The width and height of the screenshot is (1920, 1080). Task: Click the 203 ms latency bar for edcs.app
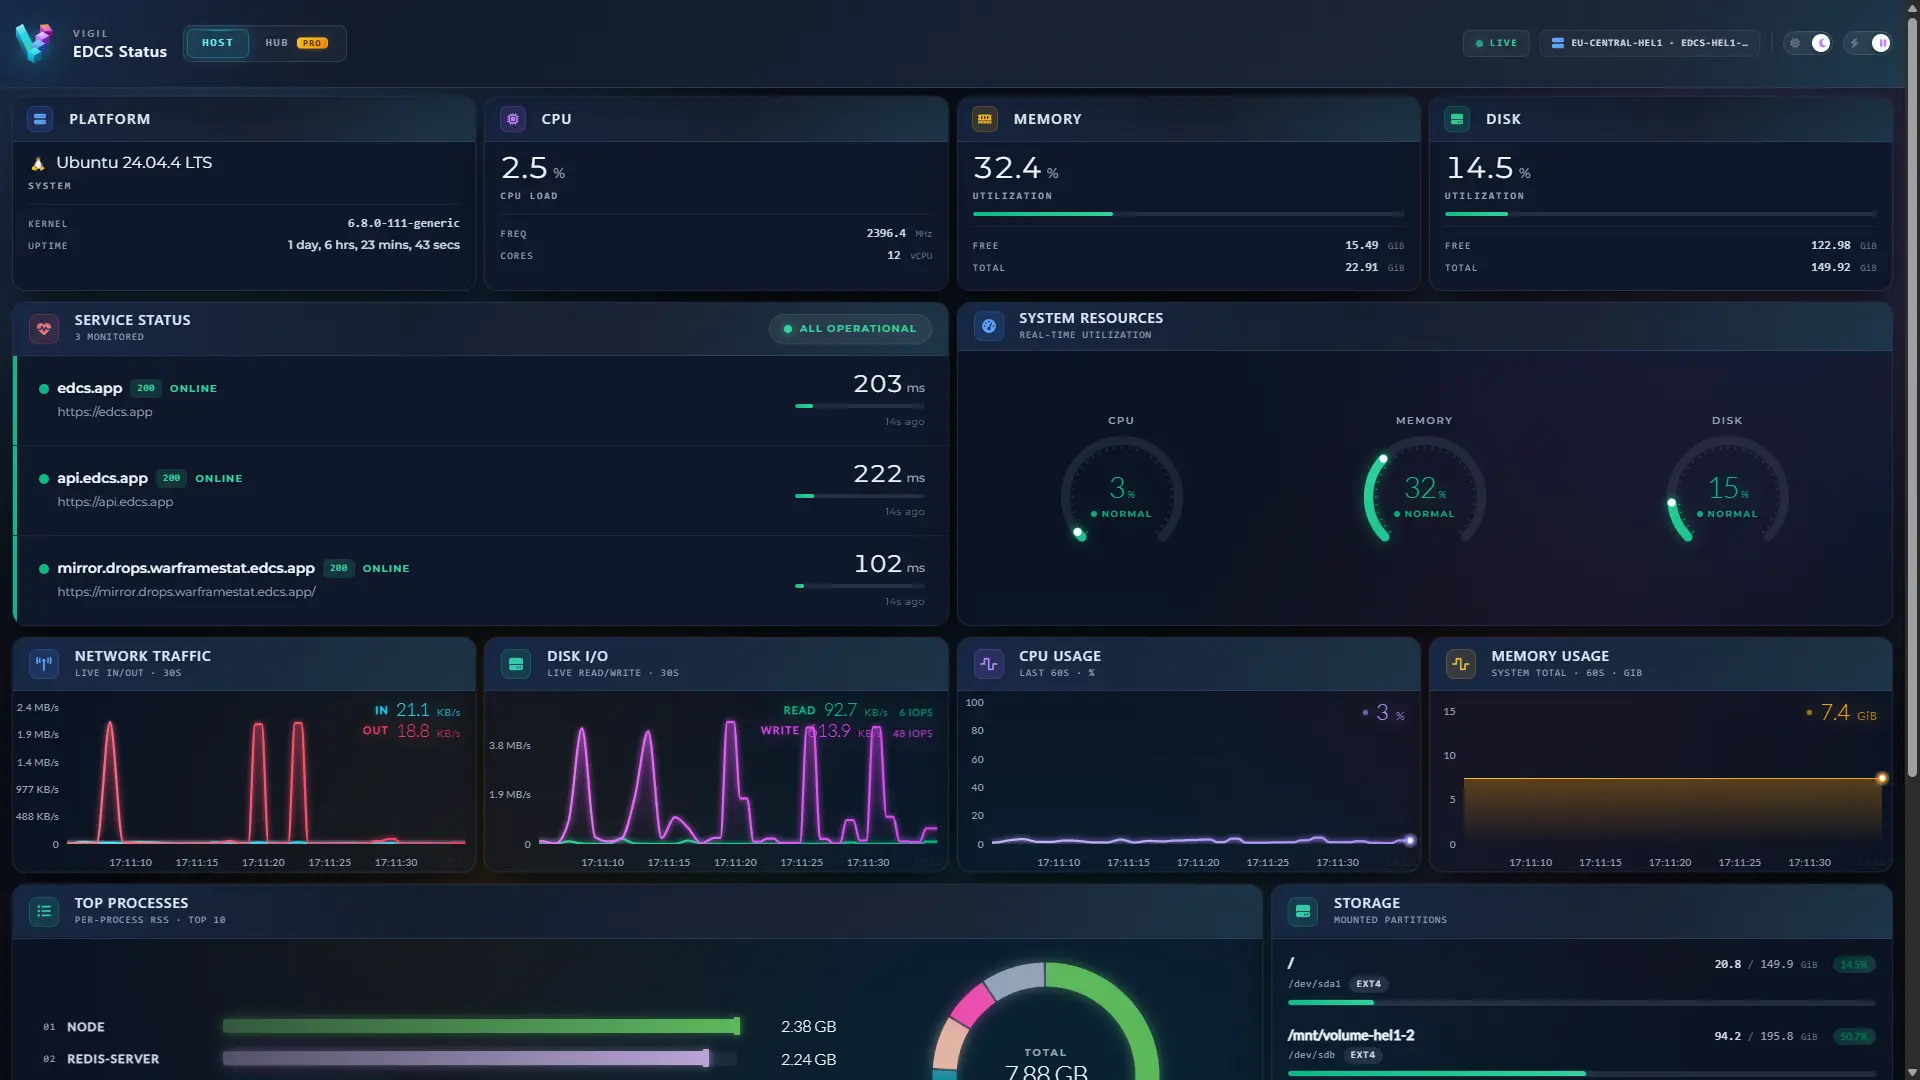859,406
